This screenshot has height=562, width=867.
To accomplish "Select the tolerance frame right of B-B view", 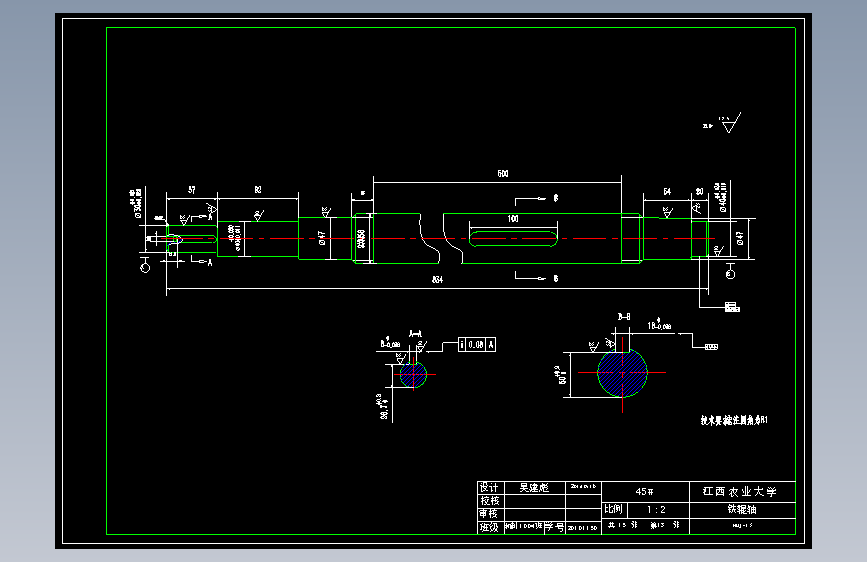I will point(711,347).
